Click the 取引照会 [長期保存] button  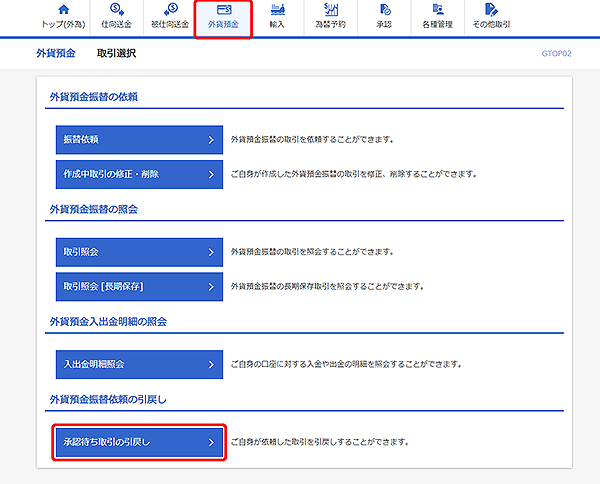click(139, 287)
